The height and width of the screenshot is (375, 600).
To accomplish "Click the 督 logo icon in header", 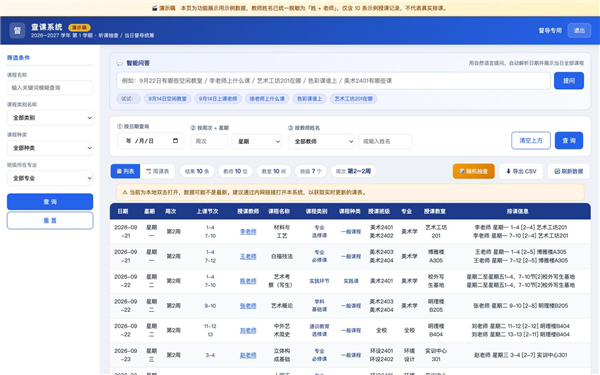I will coord(17,30).
